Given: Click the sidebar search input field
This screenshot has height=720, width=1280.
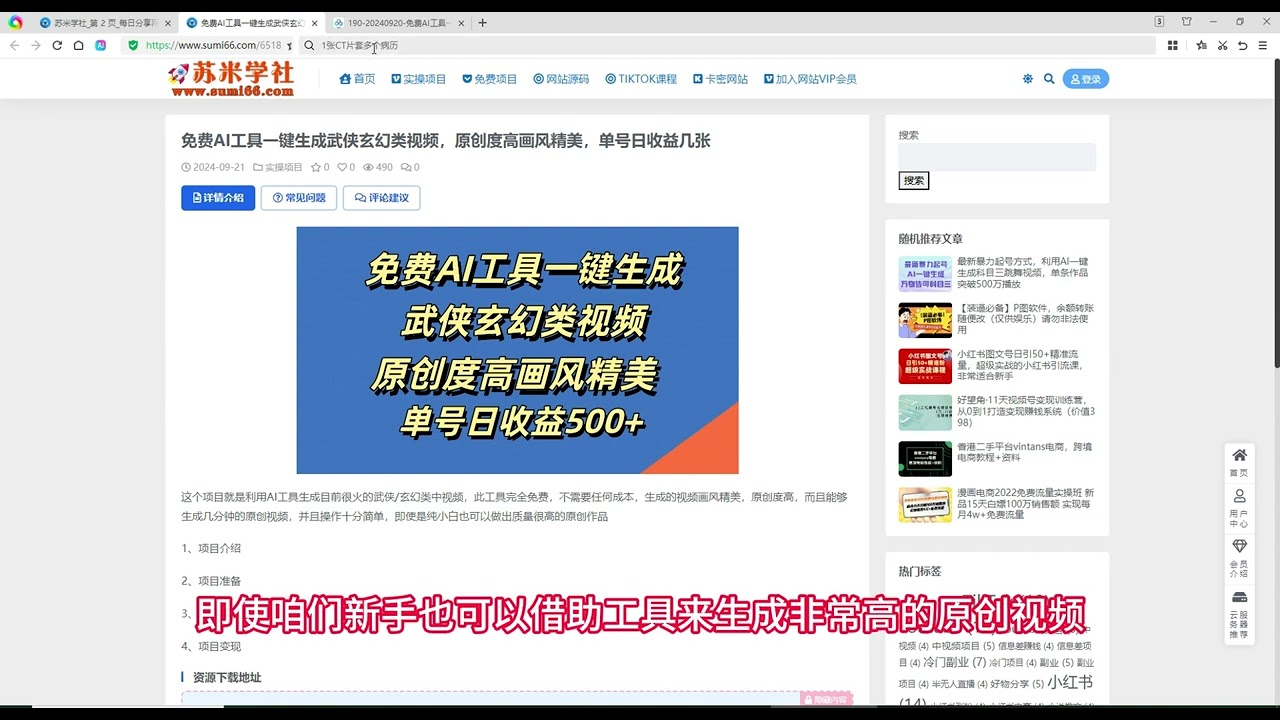Looking at the screenshot, I should [x=997, y=157].
